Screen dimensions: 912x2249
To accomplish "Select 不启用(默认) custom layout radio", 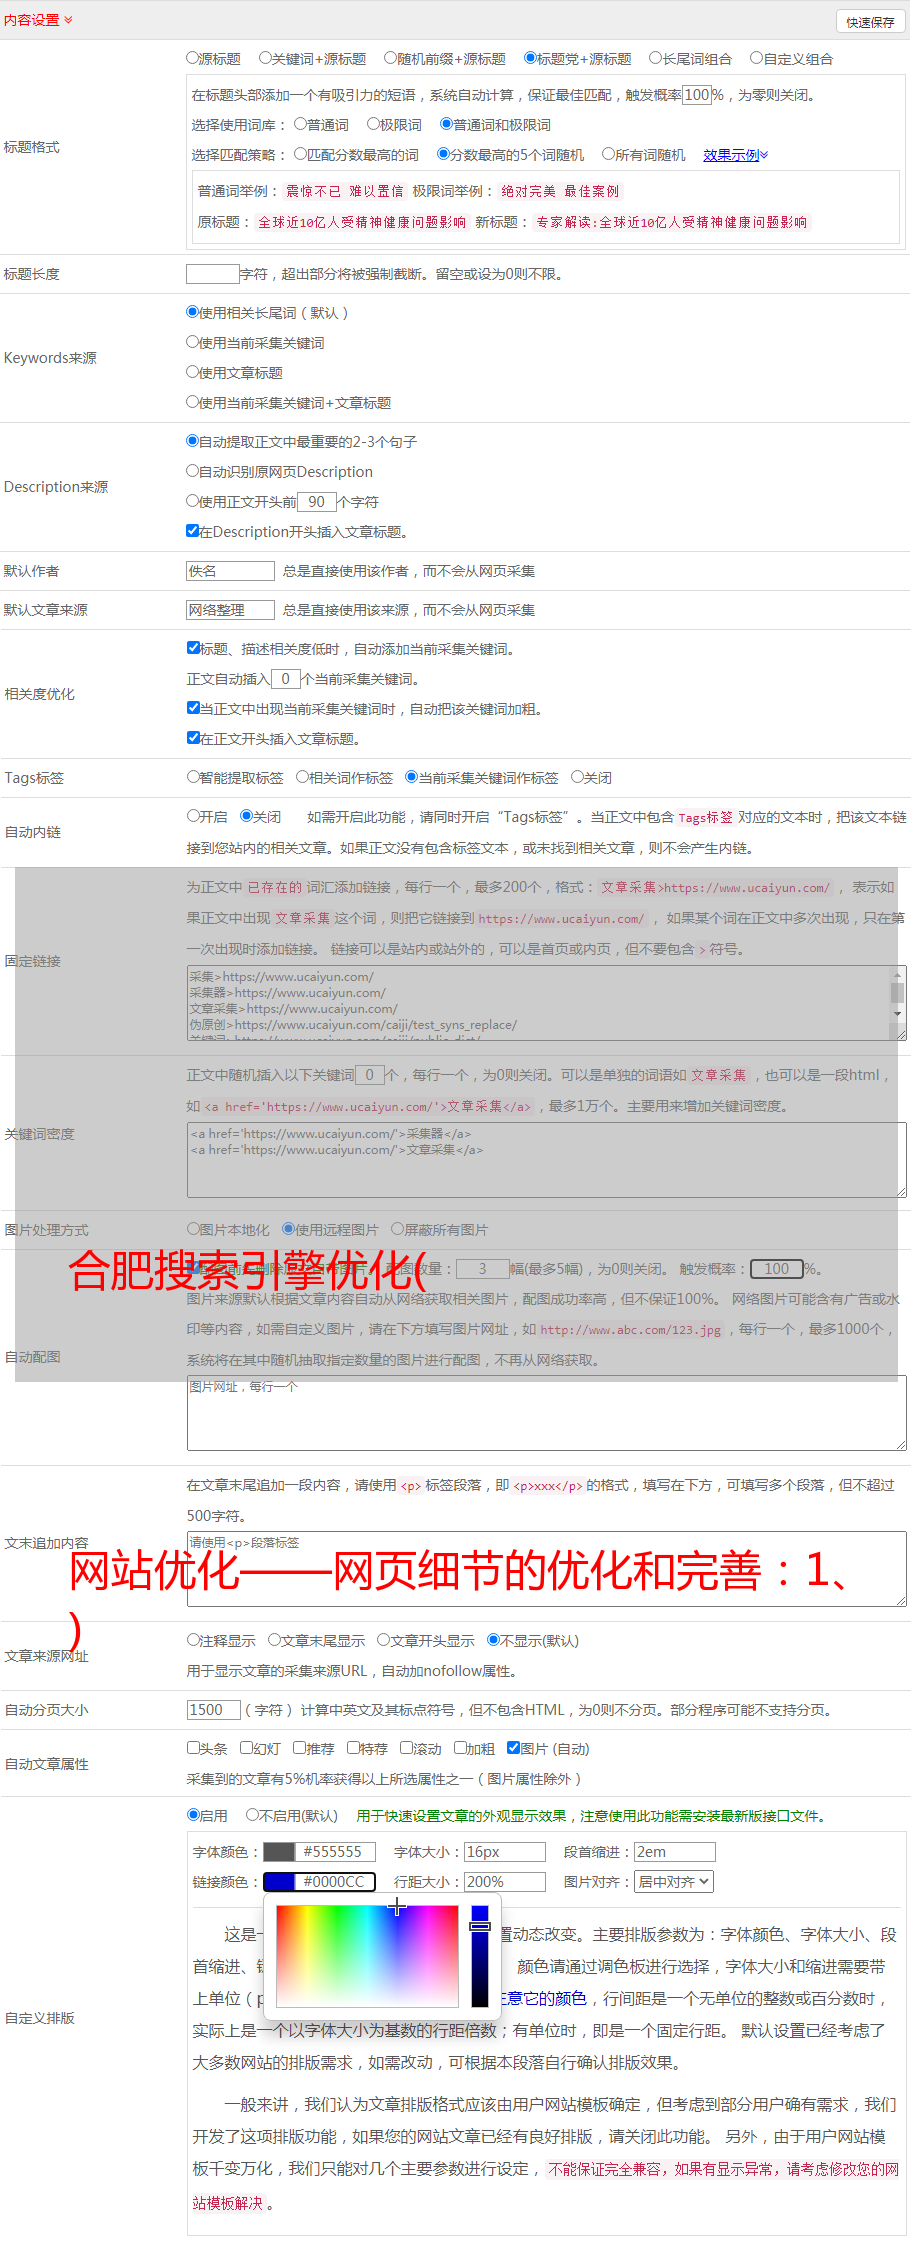I will (253, 1815).
